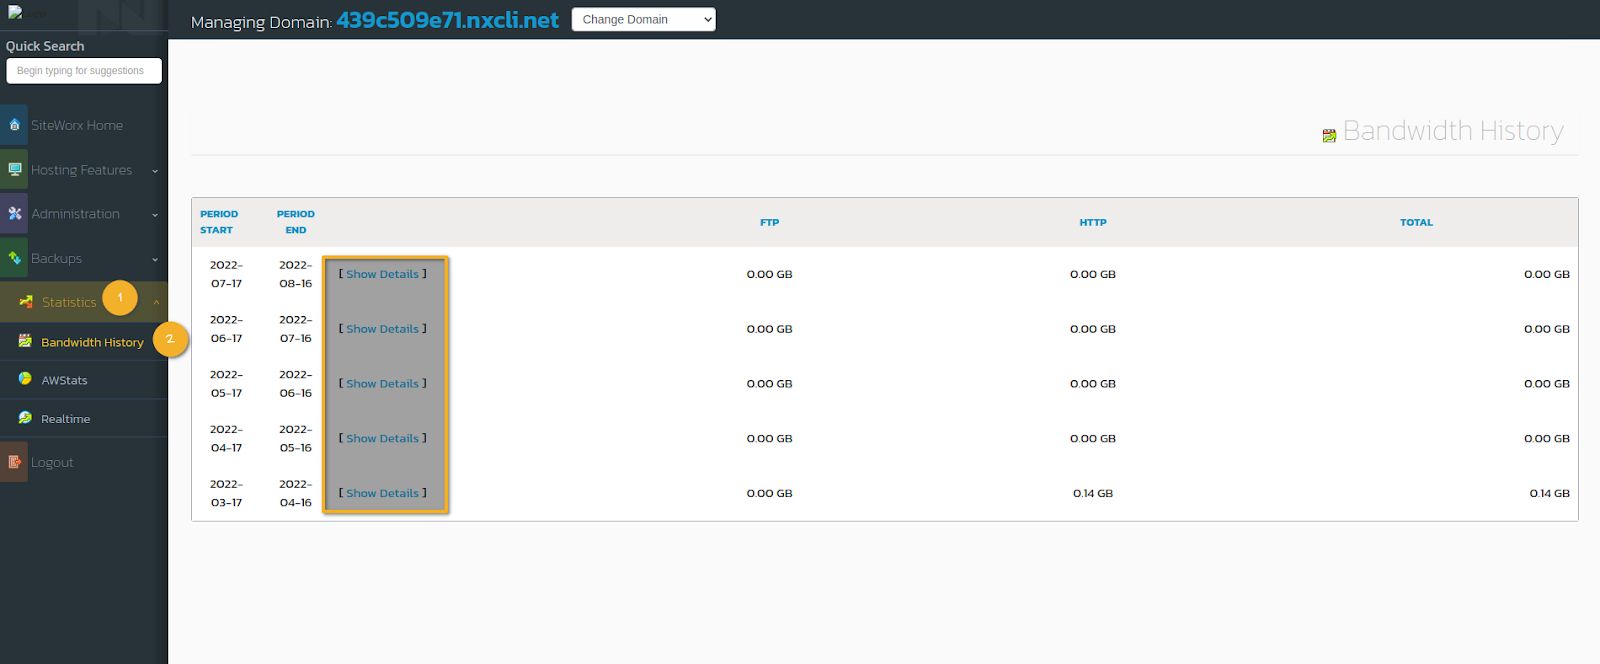Click the Backups icon in sidebar
The height and width of the screenshot is (664, 1600).
tap(14, 258)
